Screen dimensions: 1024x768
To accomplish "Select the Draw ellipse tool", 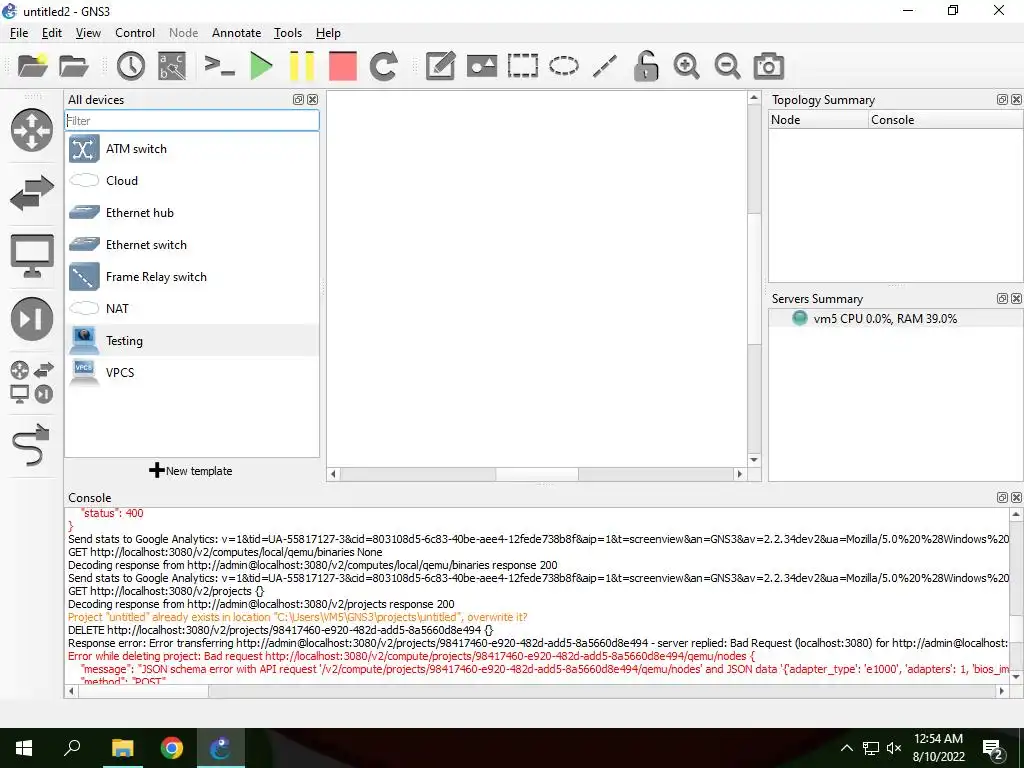I will point(564,66).
